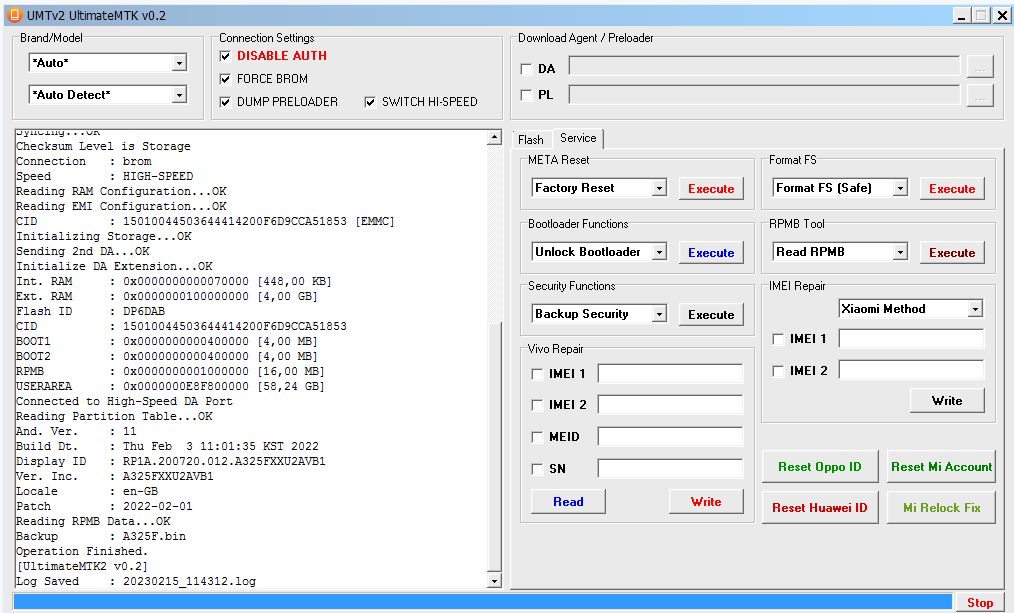Click the log scroll up arrow

494,137
